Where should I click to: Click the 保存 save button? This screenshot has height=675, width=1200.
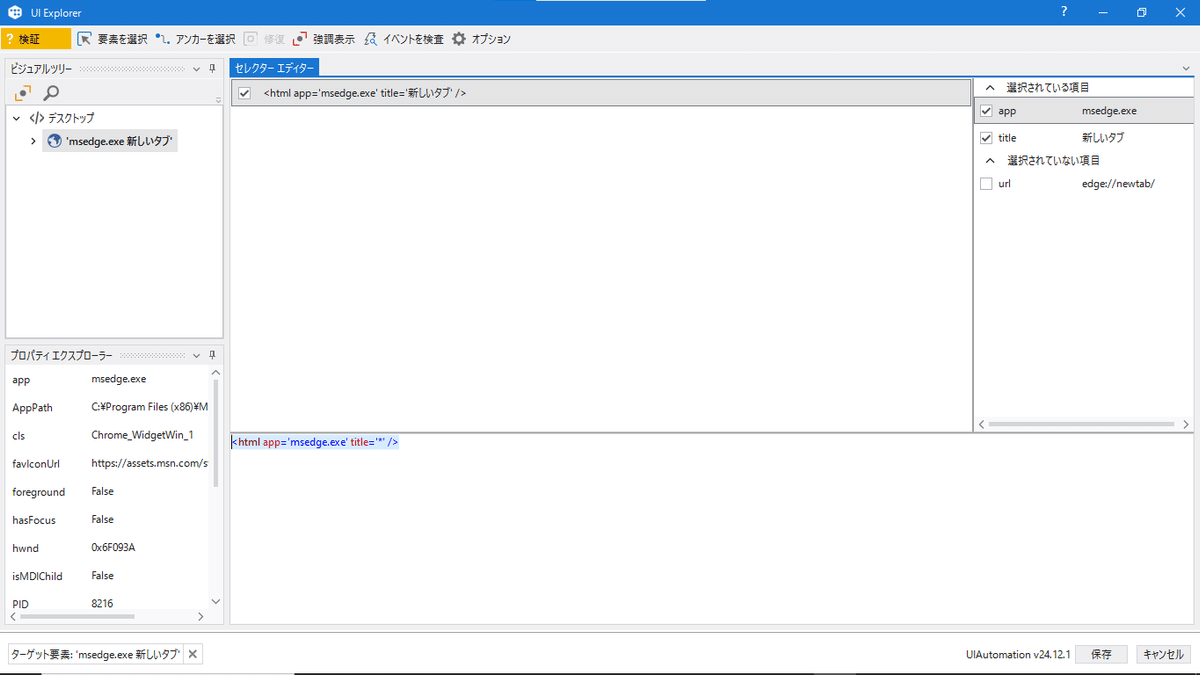[x=1101, y=654]
